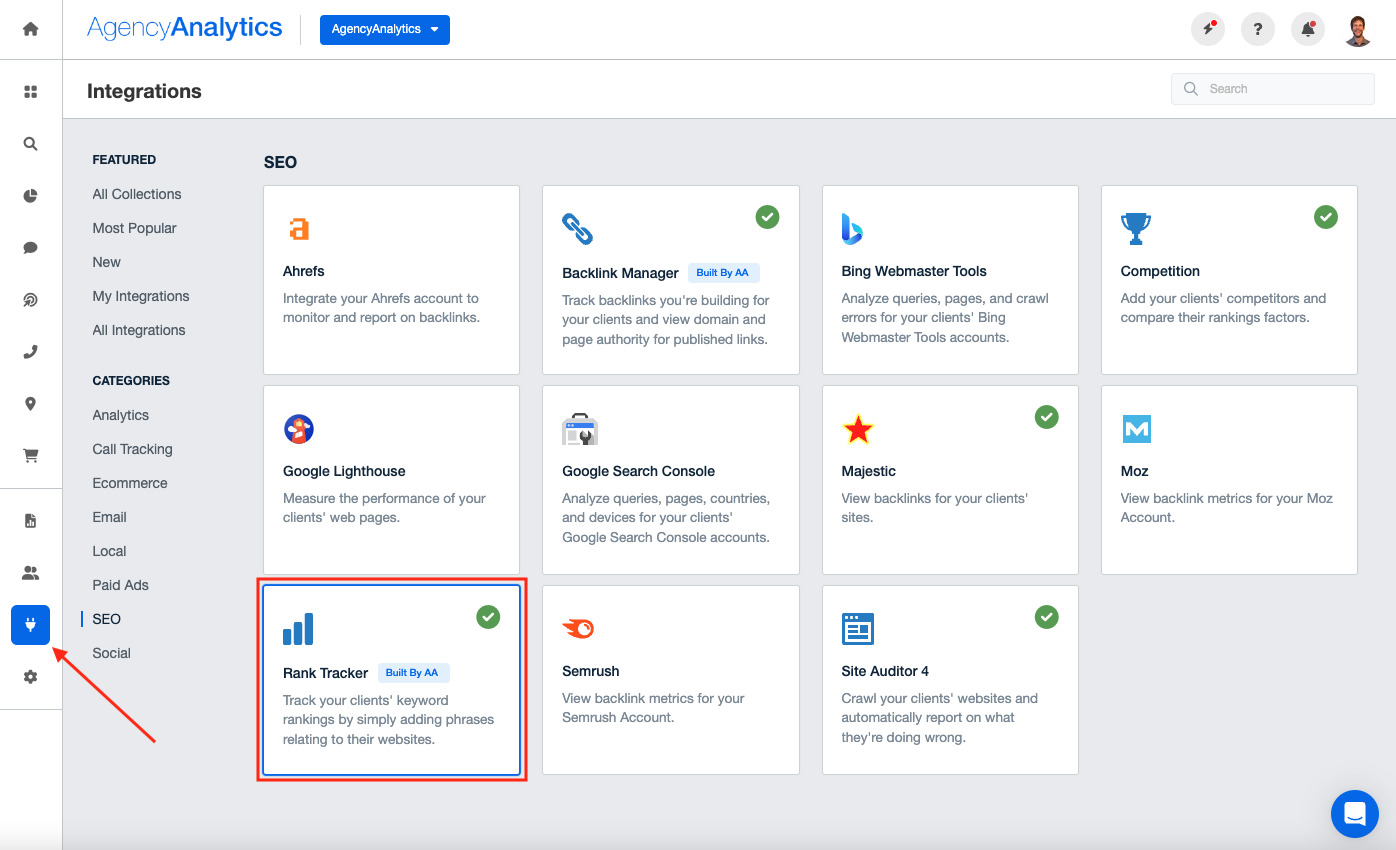Open settings gear icon in sidebar

pyautogui.click(x=30, y=677)
